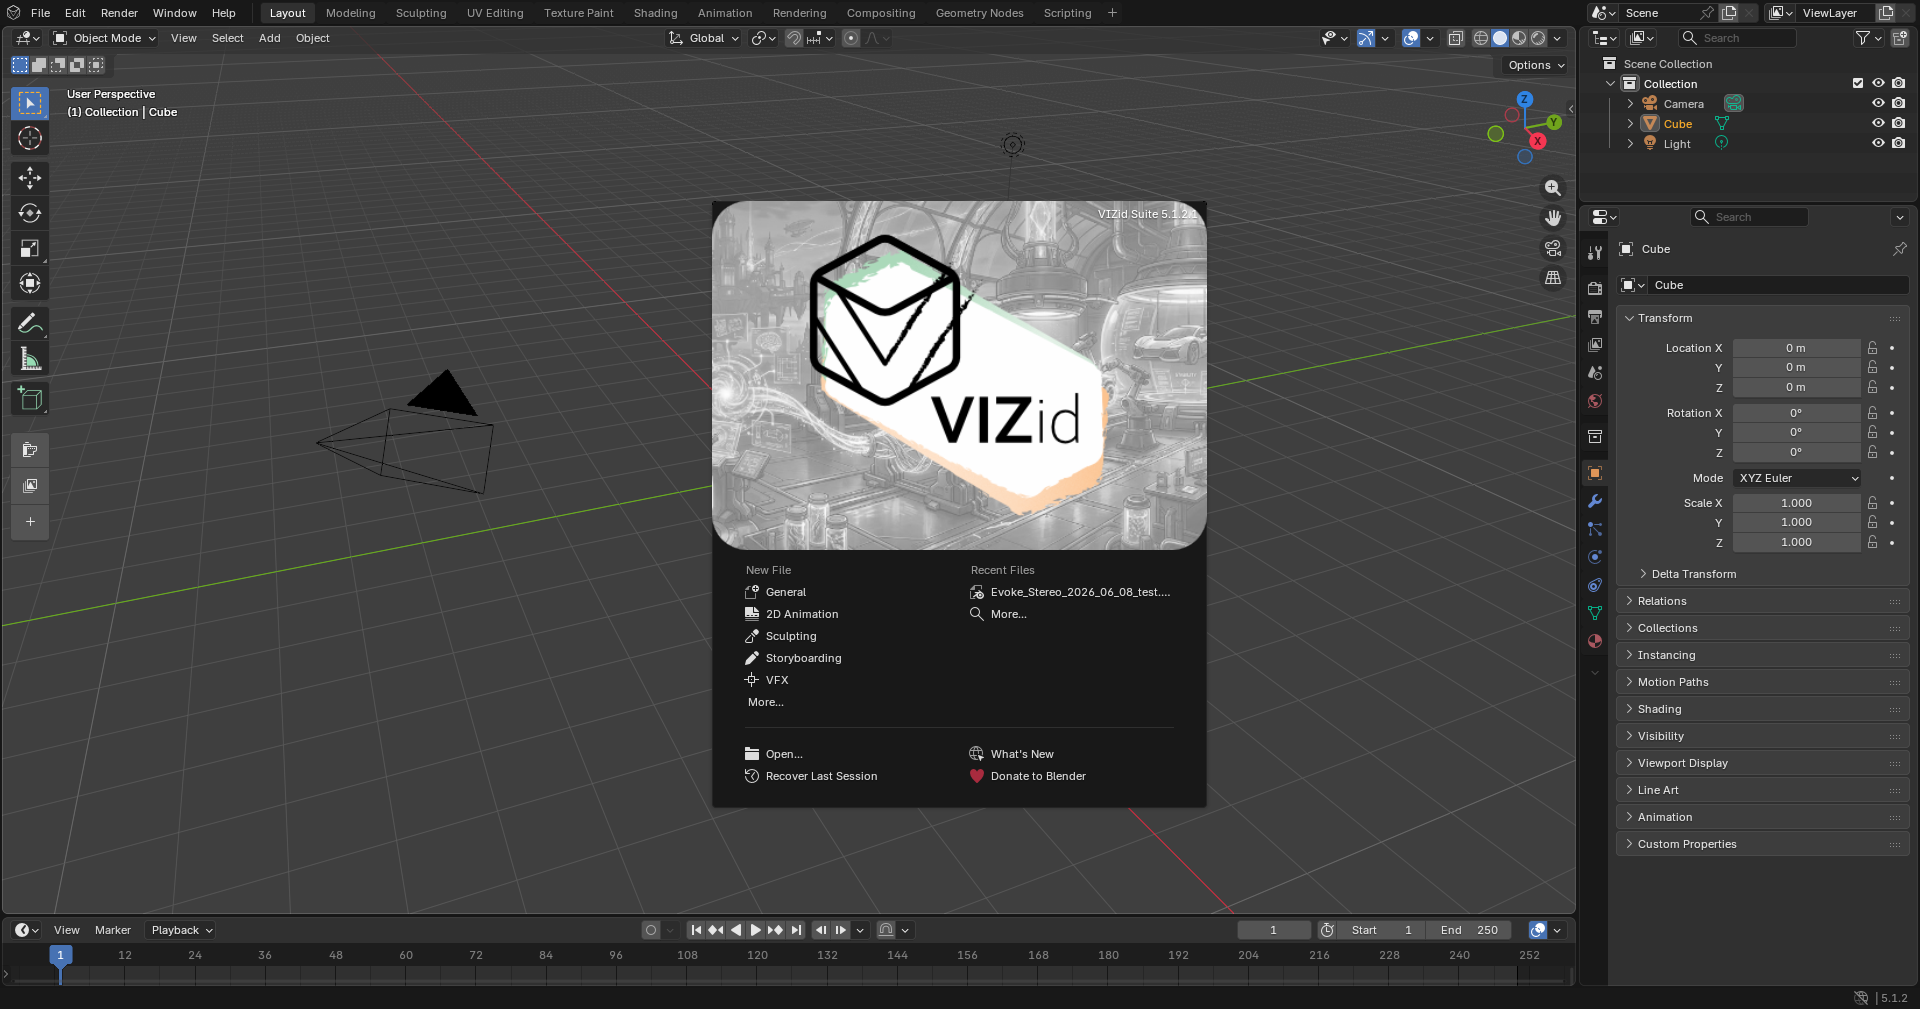The width and height of the screenshot is (1920, 1009).
Task: Open the Playback dropdown in timeline
Action: tap(181, 930)
